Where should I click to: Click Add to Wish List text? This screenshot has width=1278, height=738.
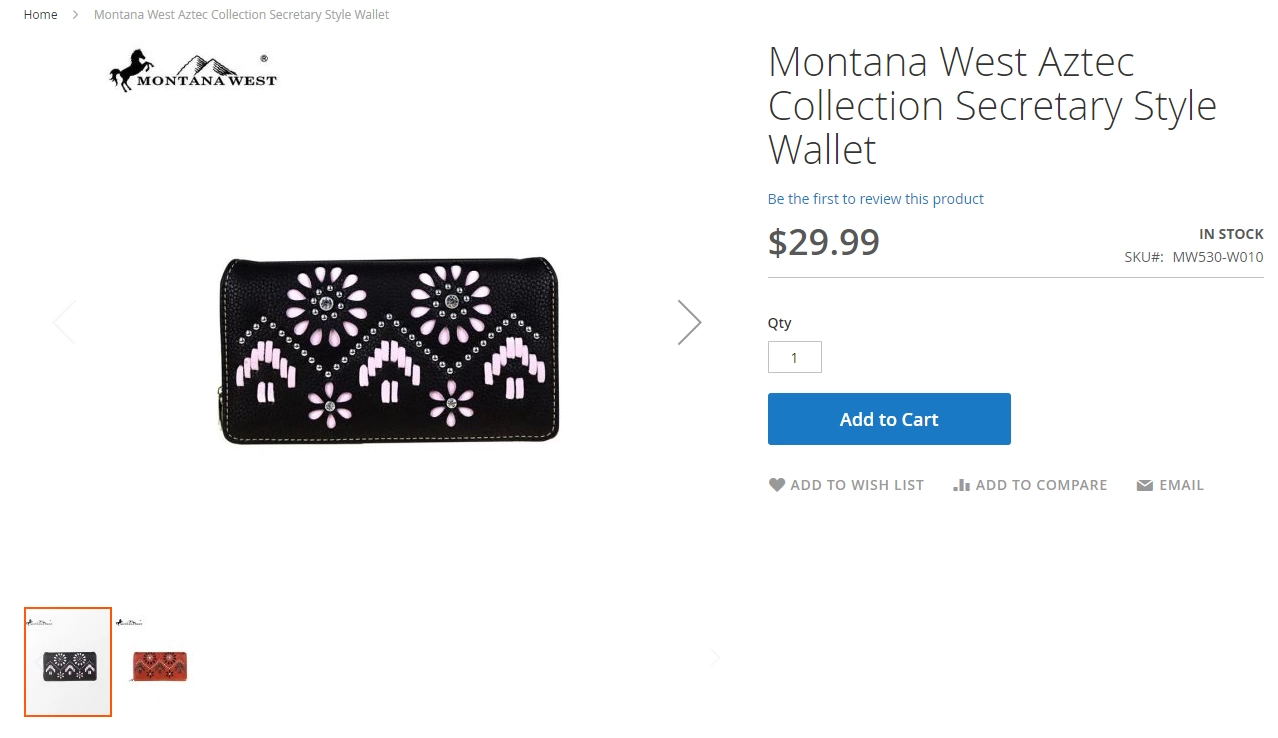point(857,485)
